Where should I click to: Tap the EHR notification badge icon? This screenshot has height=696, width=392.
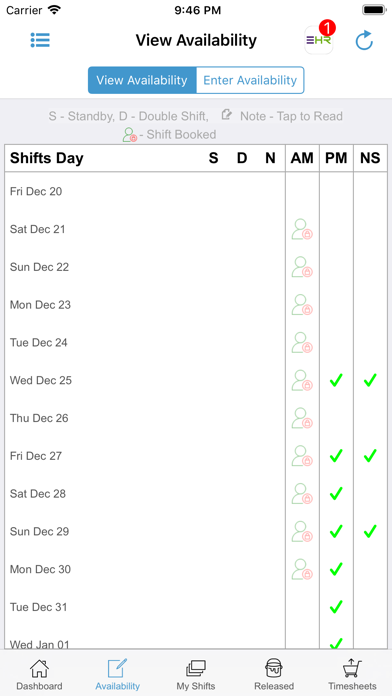tap(319, 39)
